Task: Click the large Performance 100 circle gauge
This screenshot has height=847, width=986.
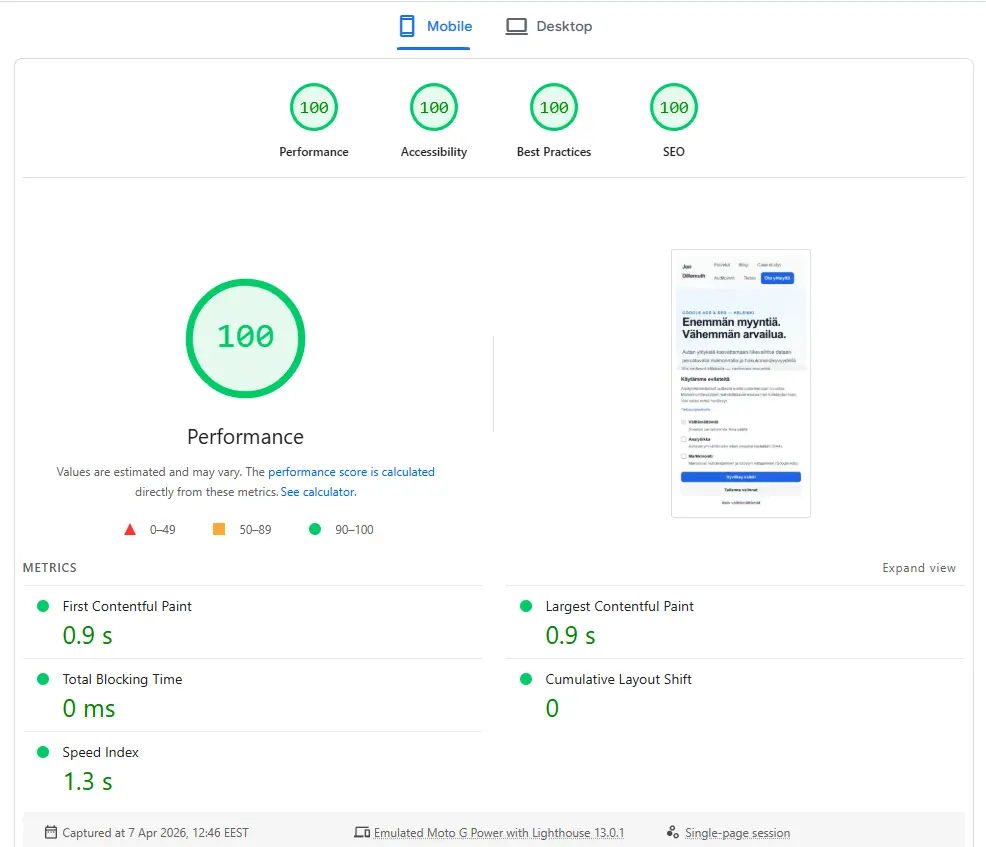Action: pyautogui.click(x=245, y=338)
